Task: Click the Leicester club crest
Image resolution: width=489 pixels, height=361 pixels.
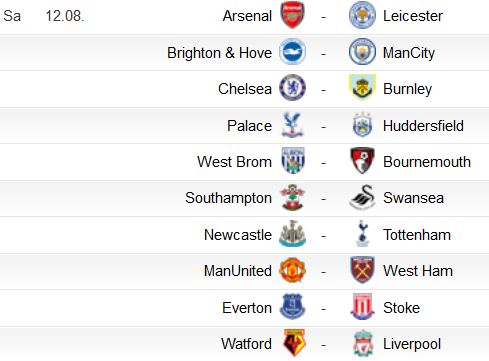Action: [362, 15]
